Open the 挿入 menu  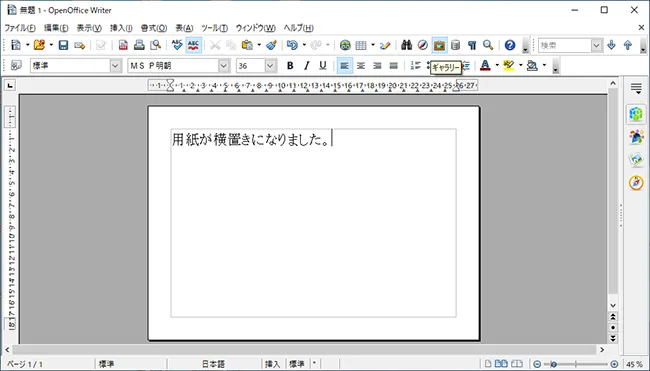pos(121,28)
